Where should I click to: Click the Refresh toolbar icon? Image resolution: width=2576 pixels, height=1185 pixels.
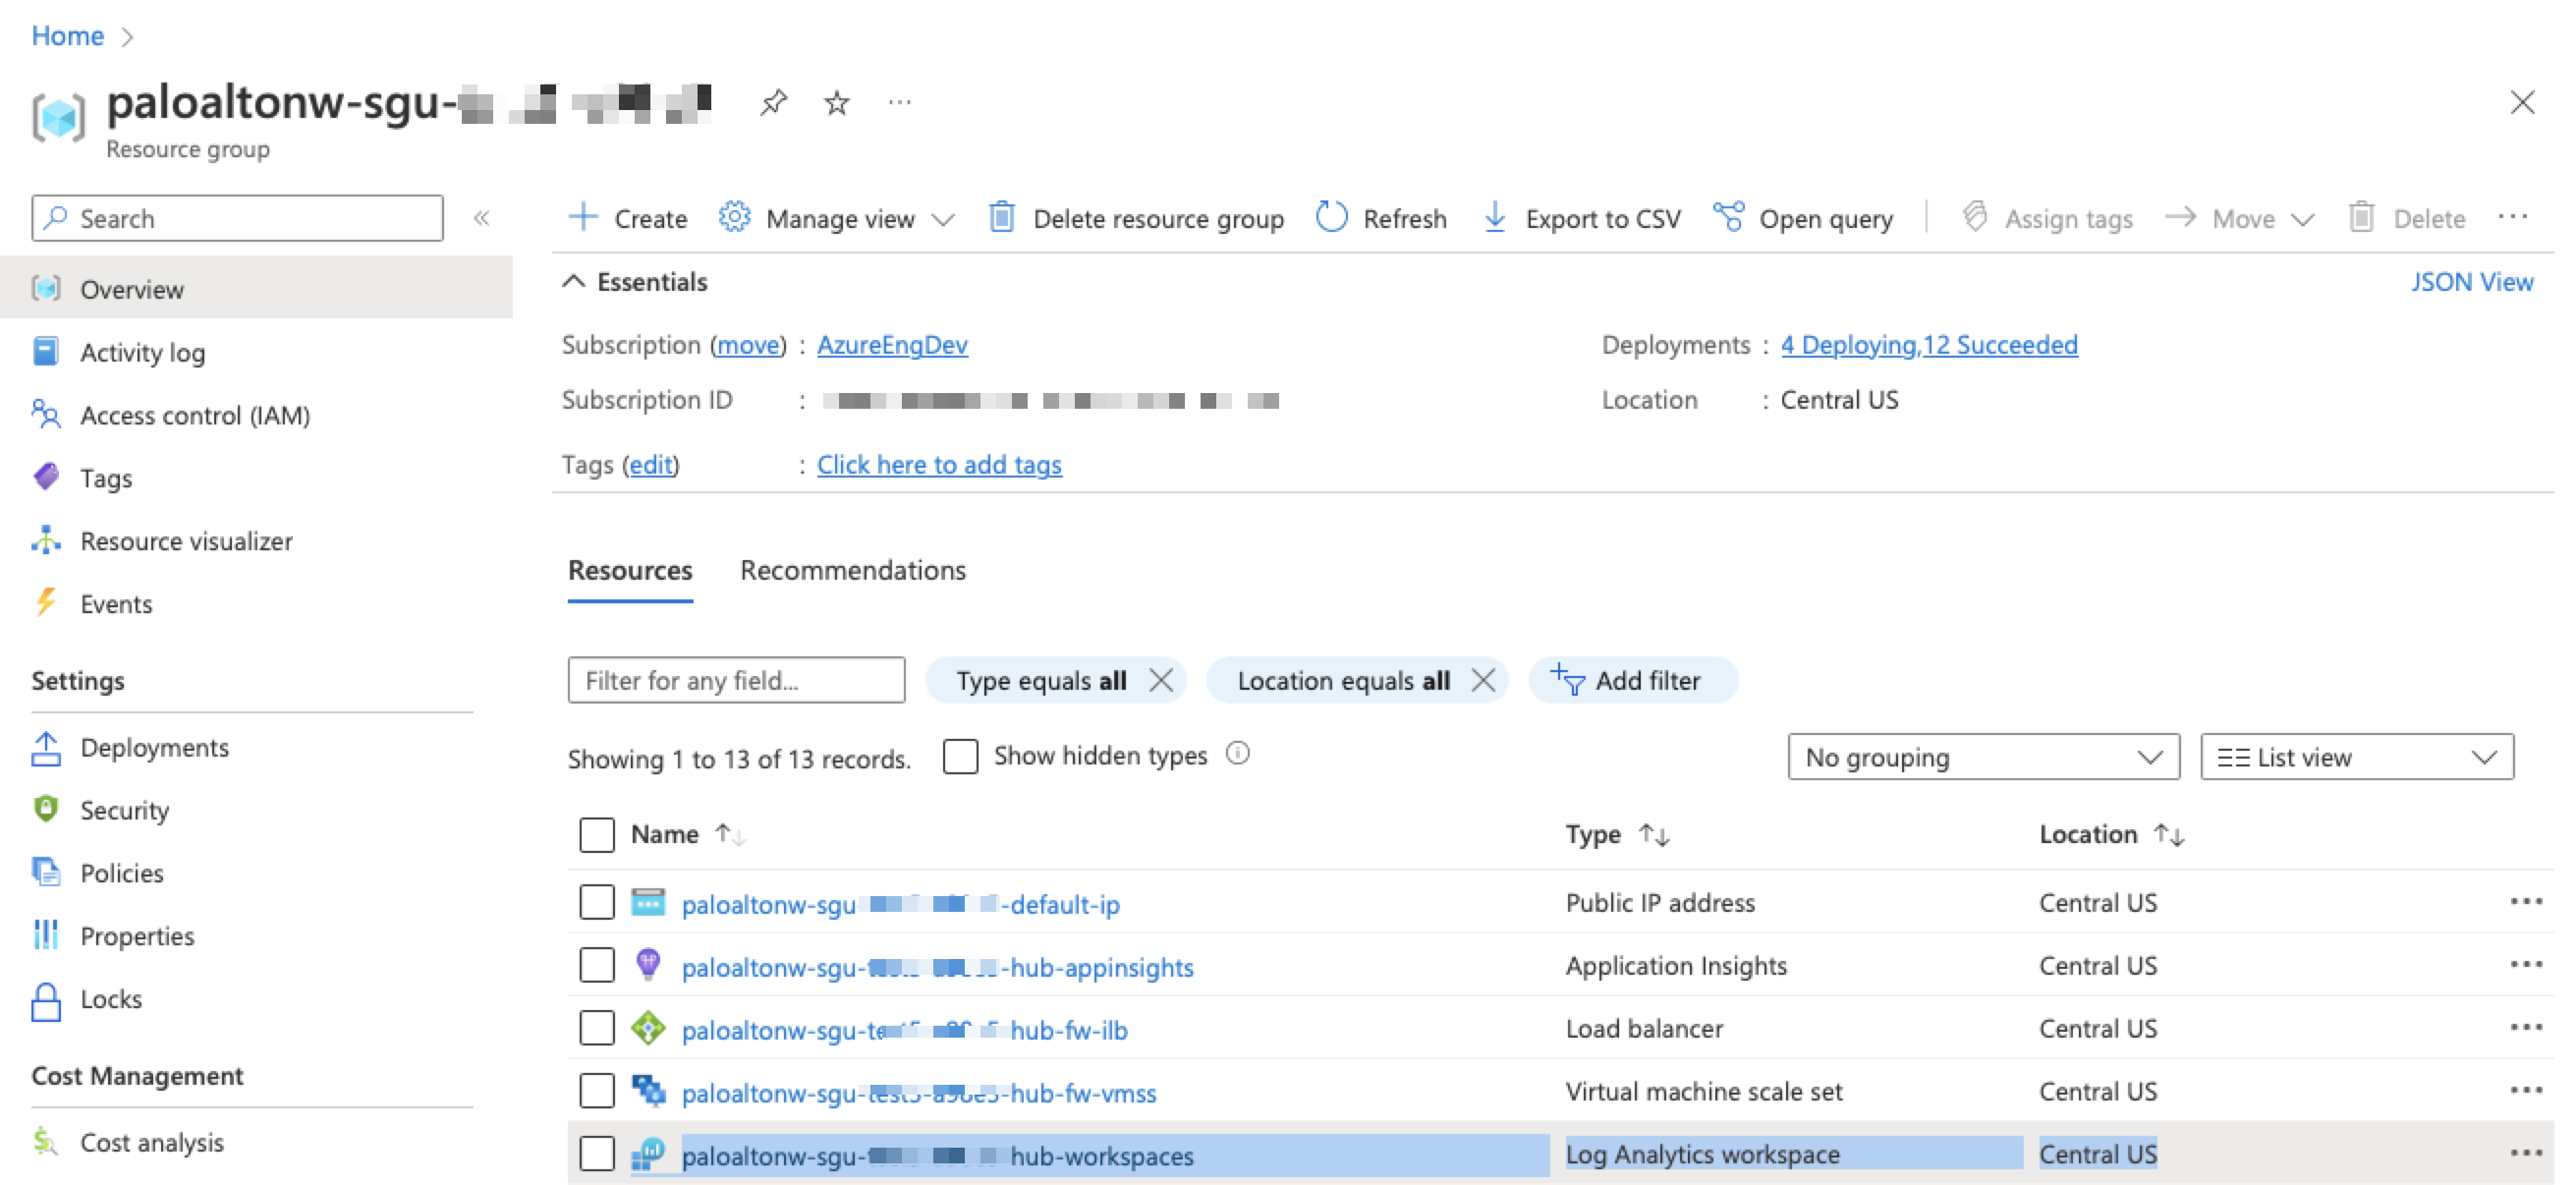[1331, 217]
